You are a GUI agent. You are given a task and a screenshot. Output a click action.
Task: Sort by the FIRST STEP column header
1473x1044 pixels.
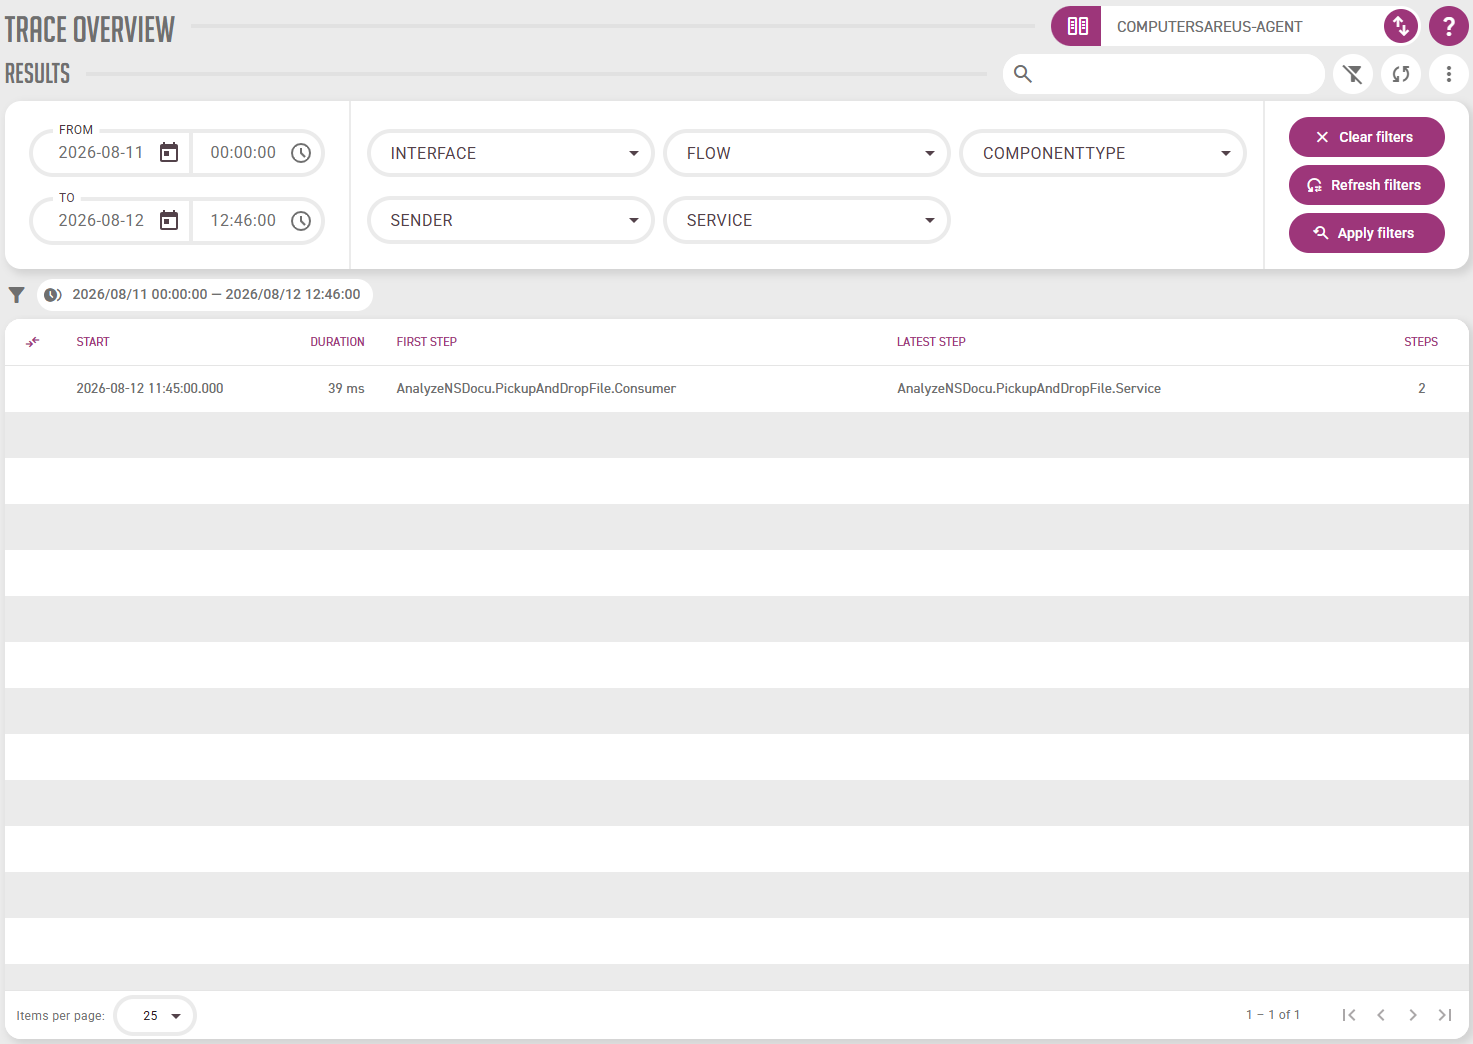pyautogui.click(x=426, y=342)
